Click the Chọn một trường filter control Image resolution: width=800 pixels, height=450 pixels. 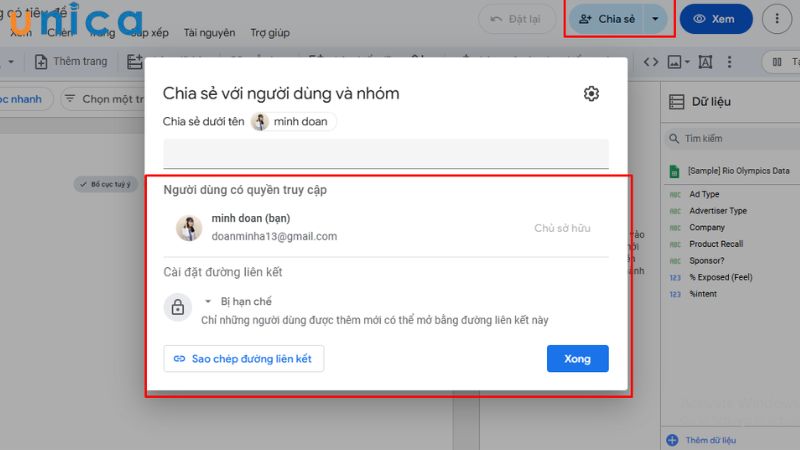[x=104, y=99]
